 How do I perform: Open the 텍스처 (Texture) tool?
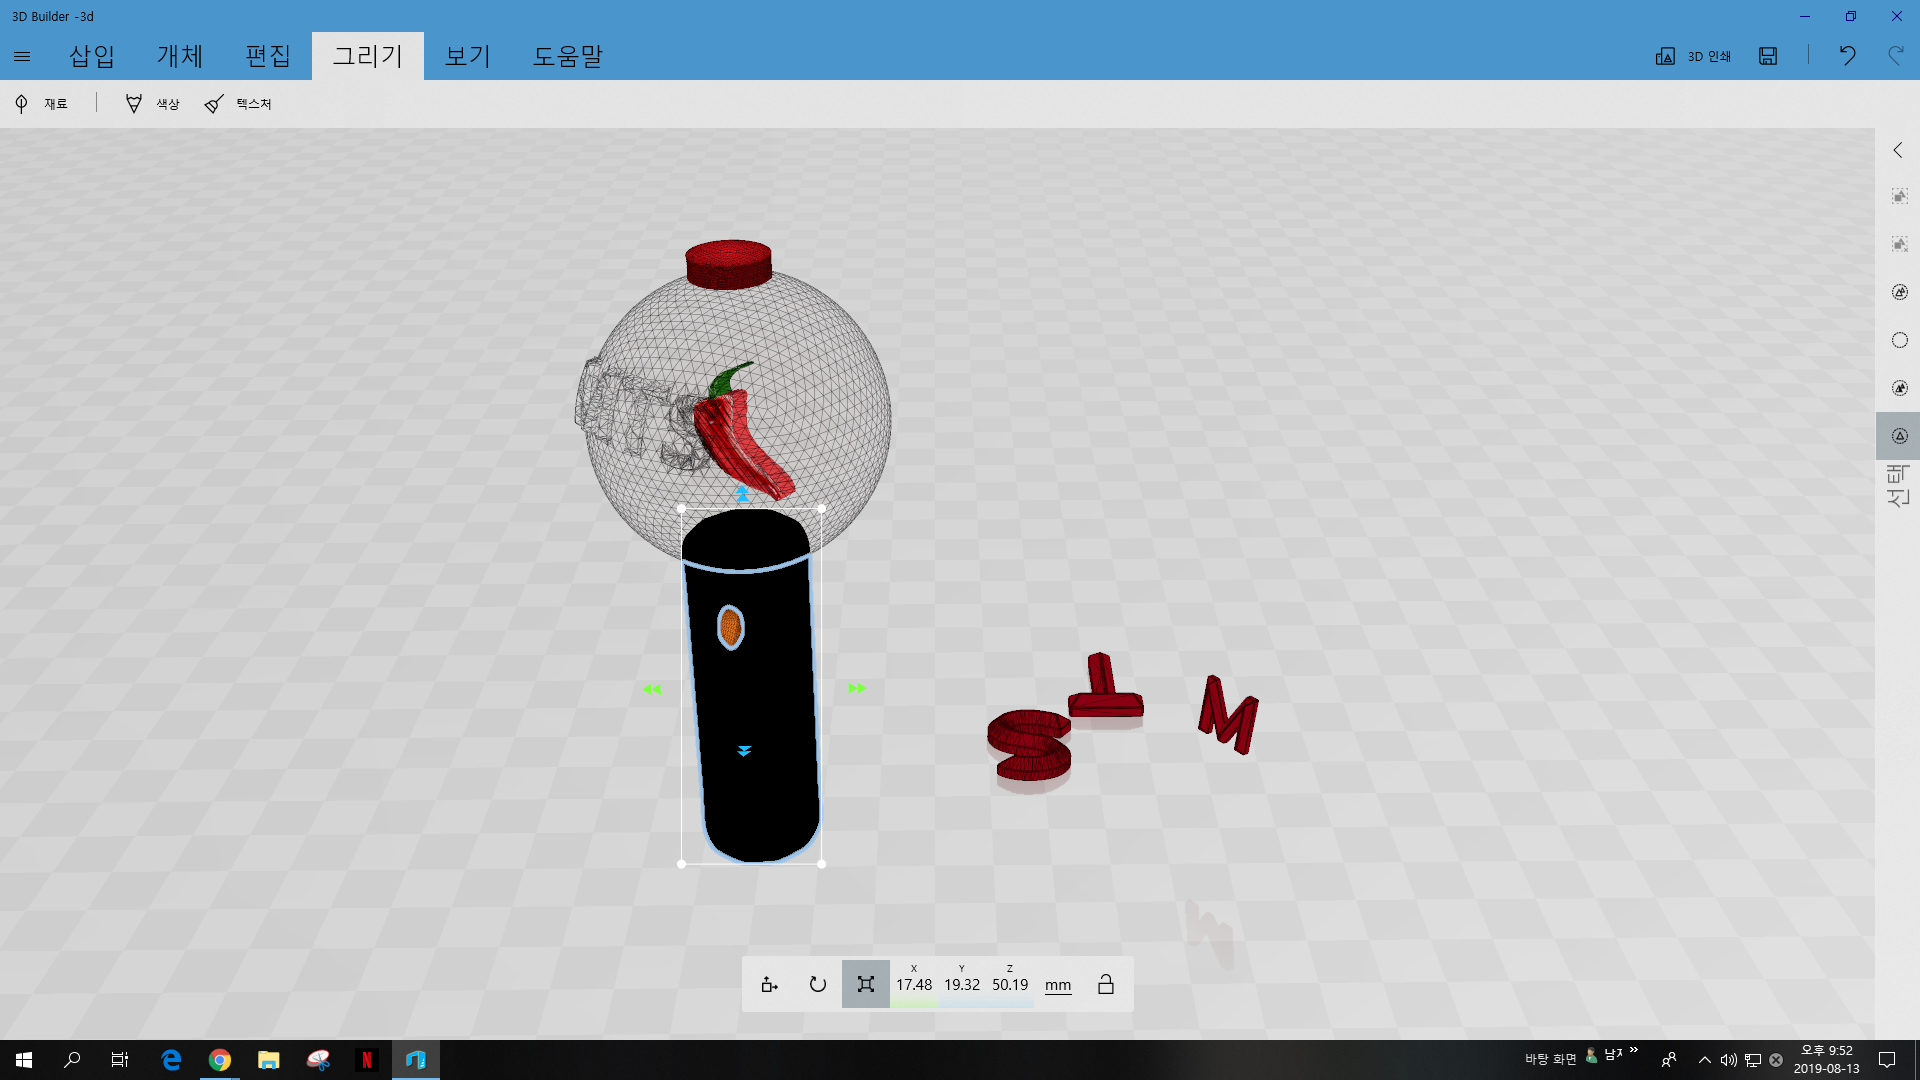tap(238, 104)
